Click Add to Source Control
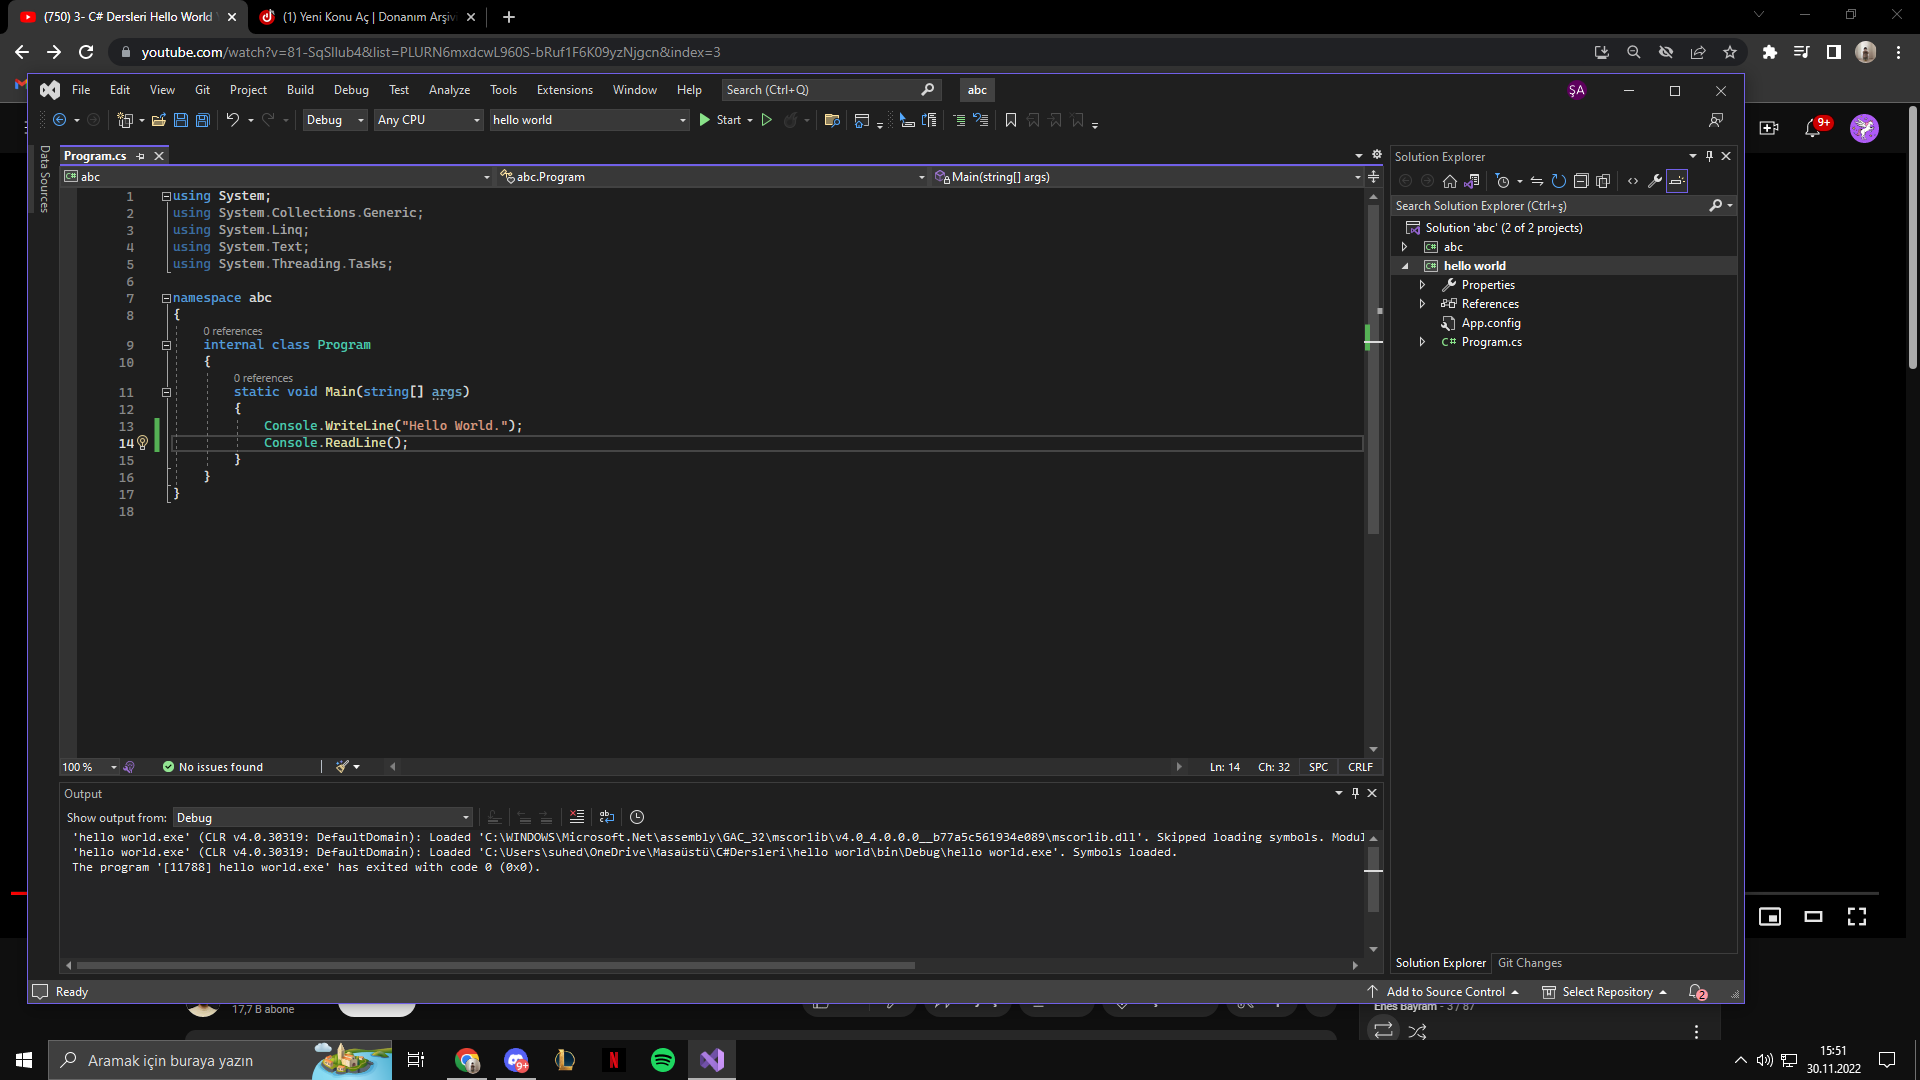Image resolution: width=1920 pixels, height=1080 pixels. click(1445, 992)
